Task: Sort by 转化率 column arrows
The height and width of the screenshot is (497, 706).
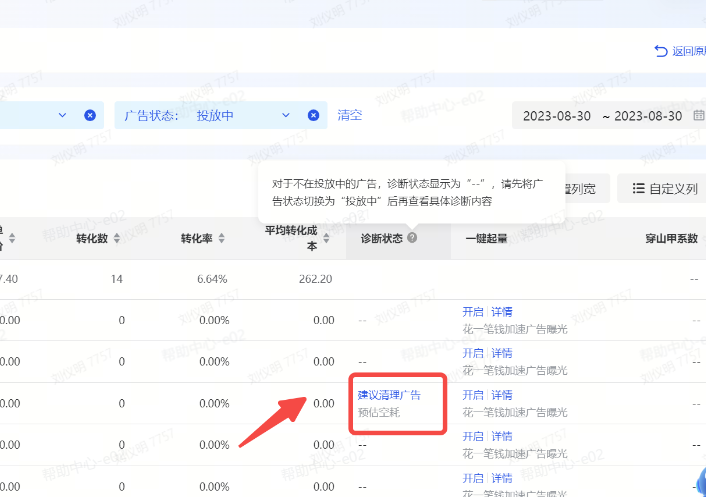Action: click(x=222, y=239)
